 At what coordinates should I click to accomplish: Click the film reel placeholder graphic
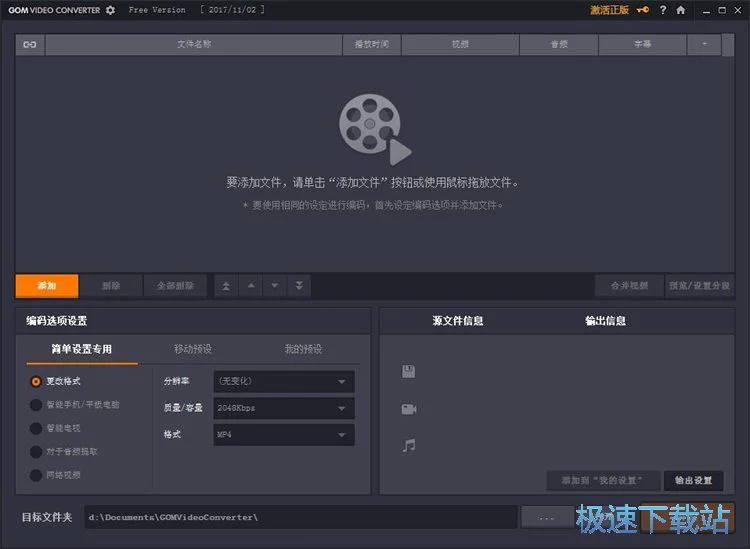(x=375, y=129)
